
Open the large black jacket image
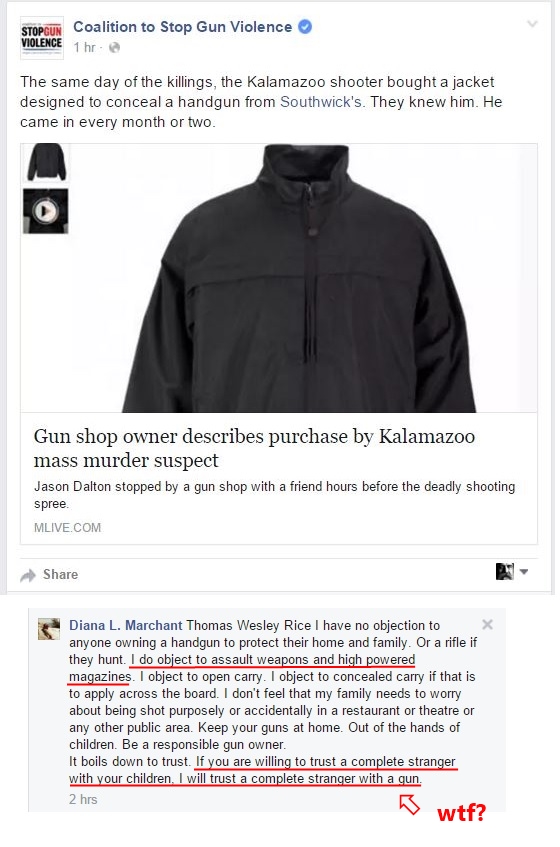coord(299,278)
